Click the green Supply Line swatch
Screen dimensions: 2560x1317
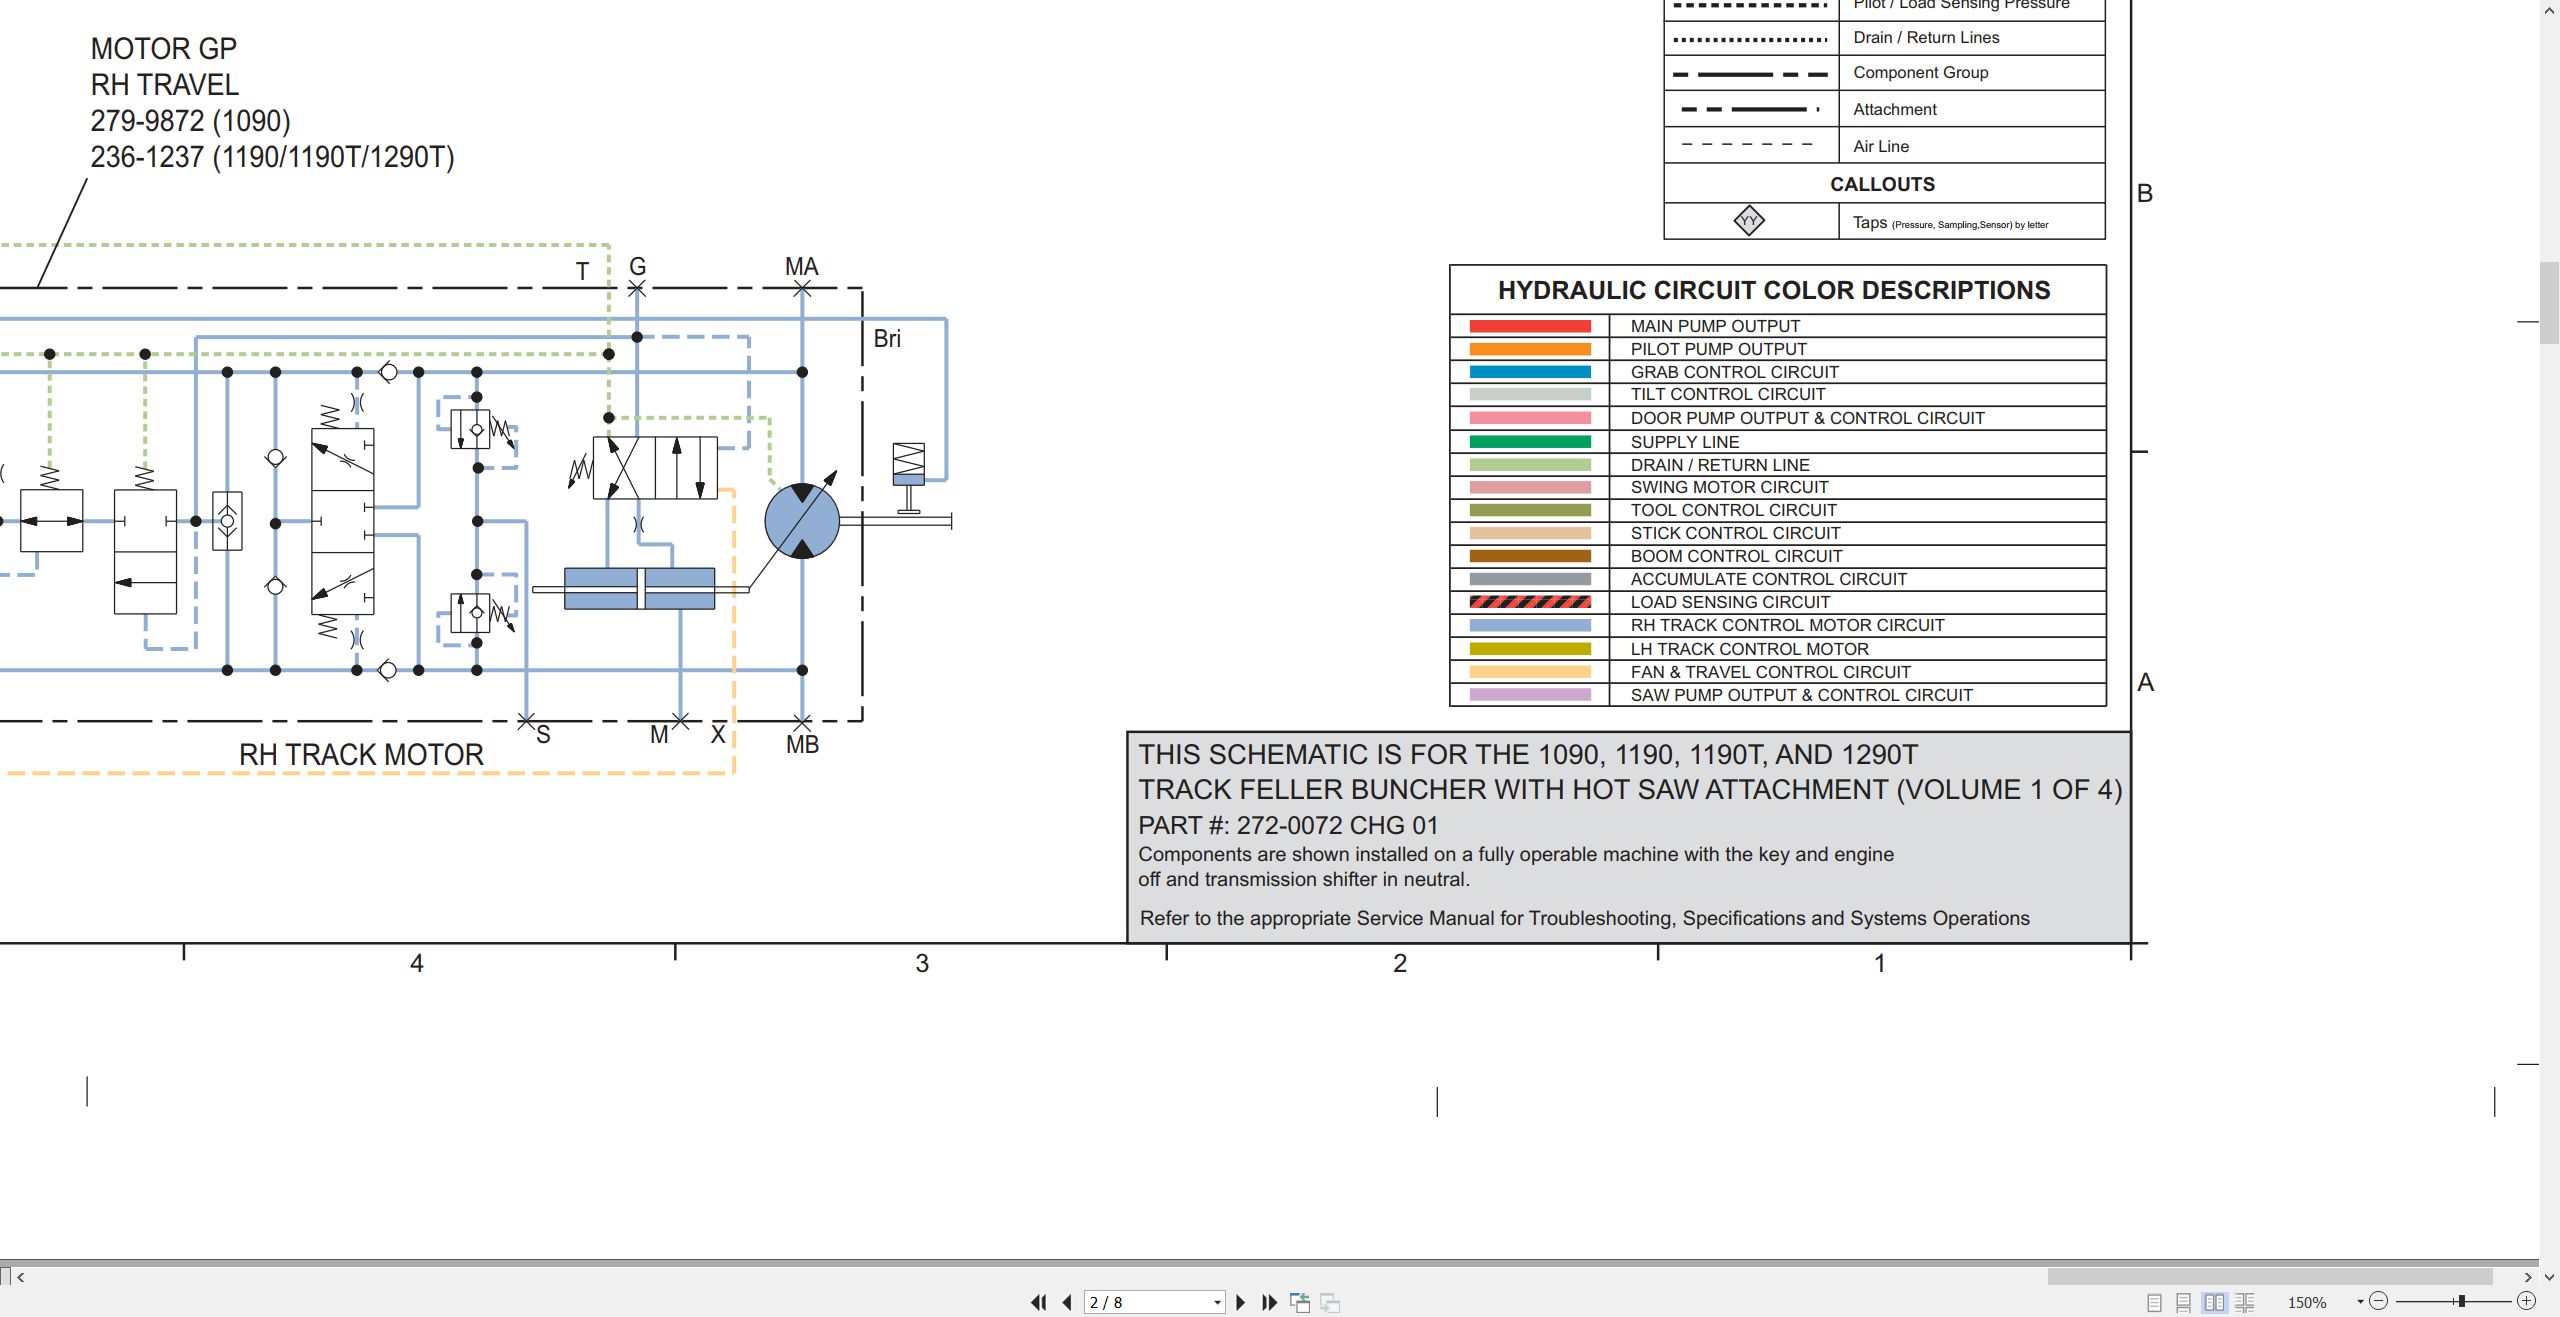(1530, 442)
